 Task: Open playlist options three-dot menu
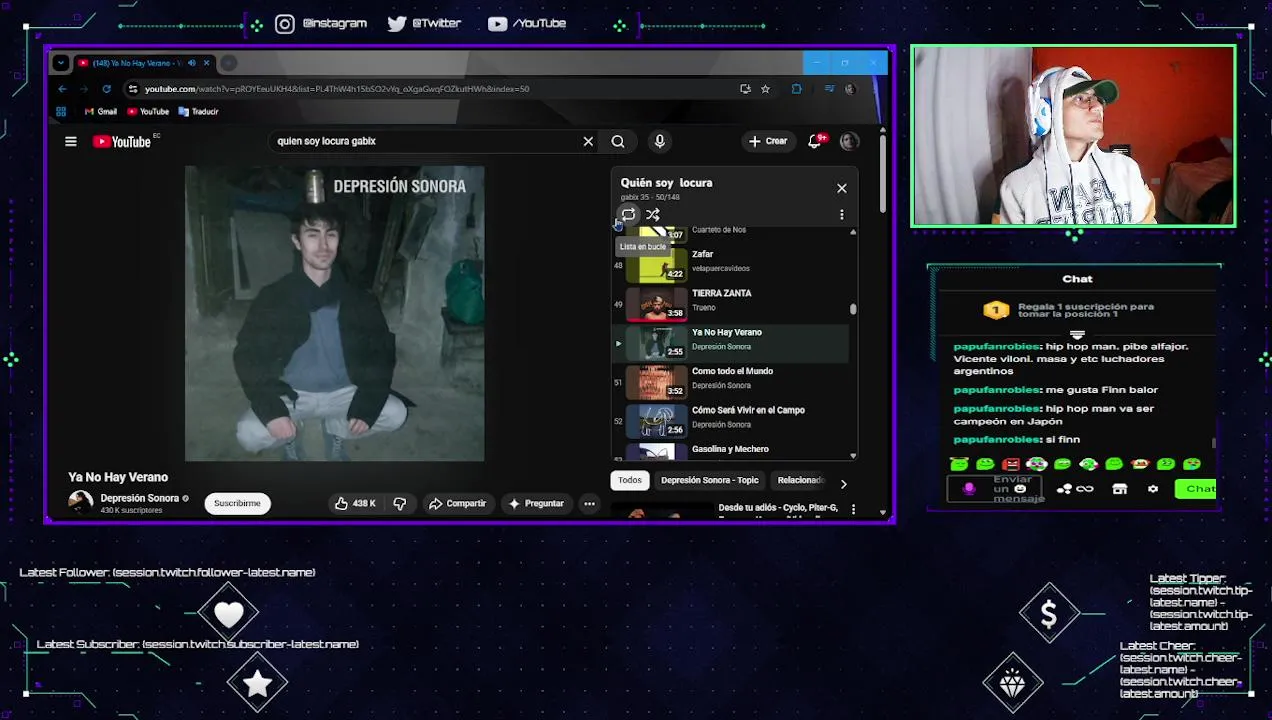click(841, 215)
